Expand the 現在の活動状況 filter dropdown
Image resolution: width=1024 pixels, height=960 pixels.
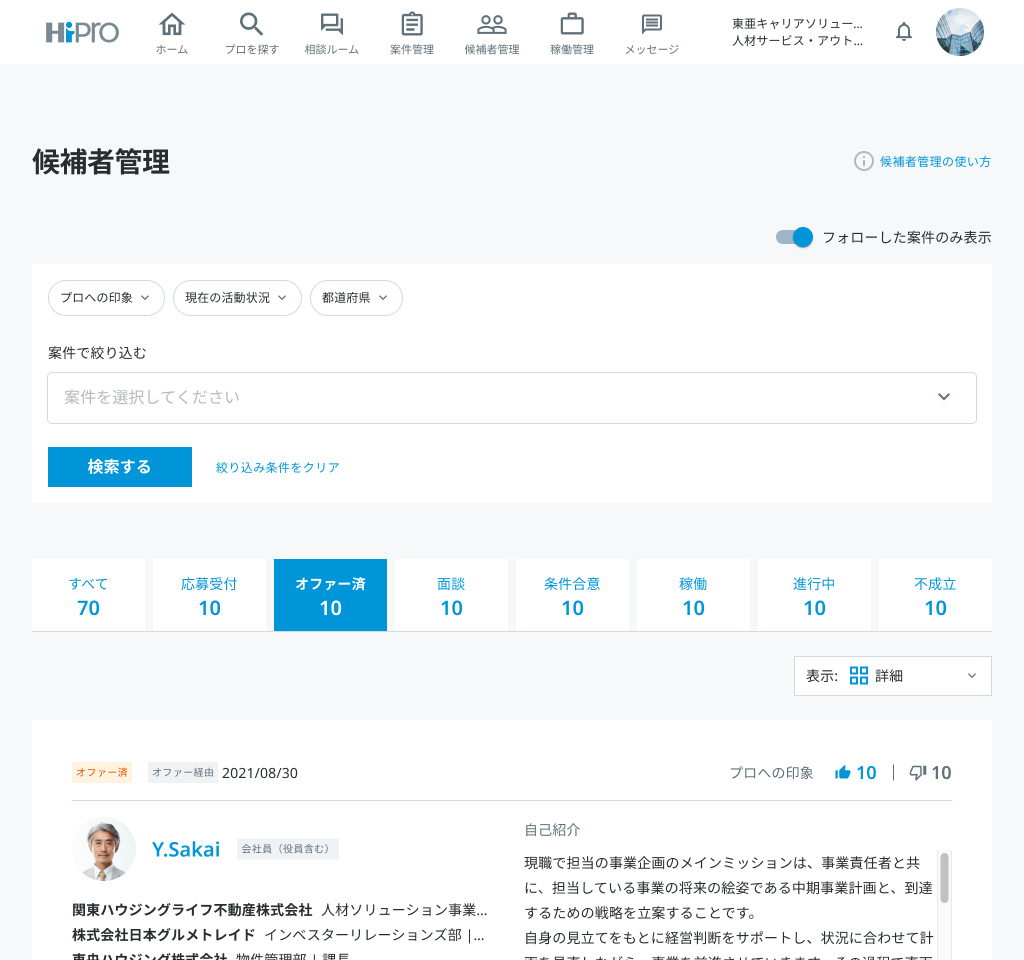(x=237, y=298)
